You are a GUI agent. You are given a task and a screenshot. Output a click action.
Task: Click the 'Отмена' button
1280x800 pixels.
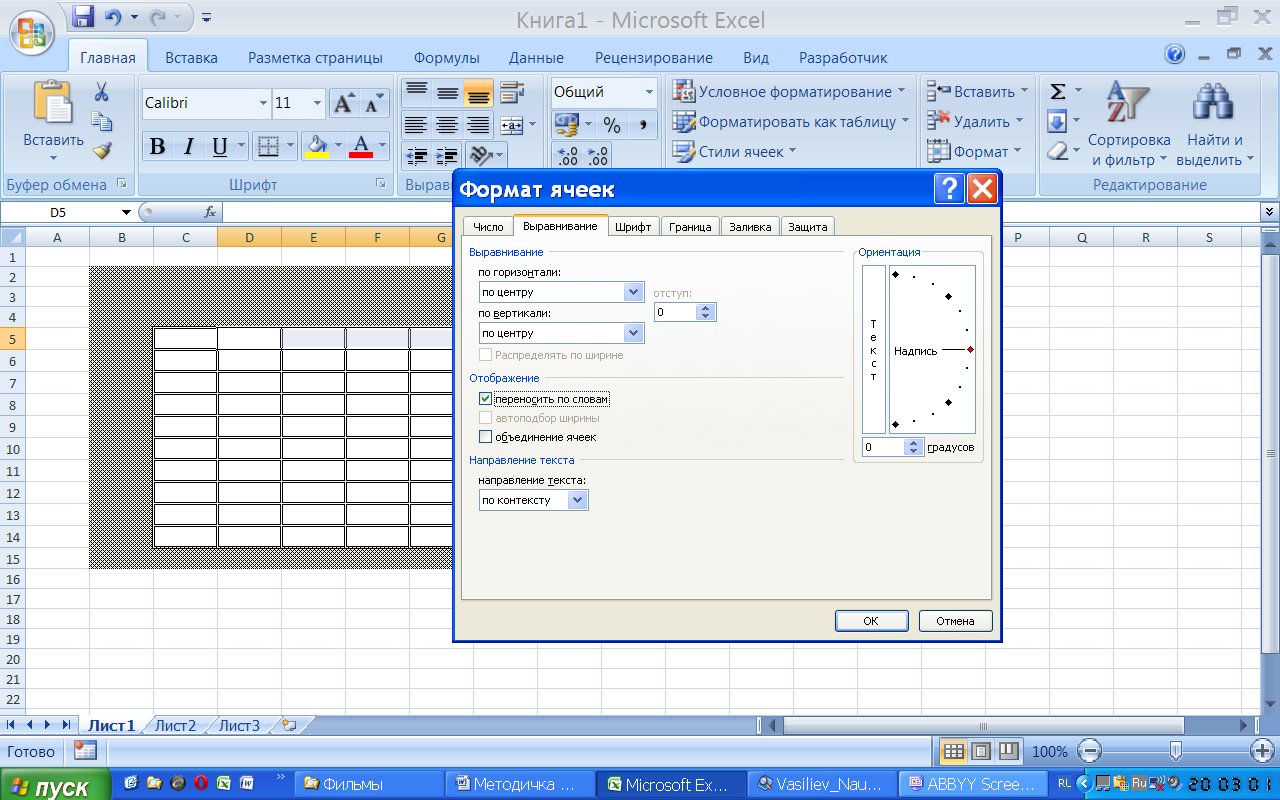point(955,621)
